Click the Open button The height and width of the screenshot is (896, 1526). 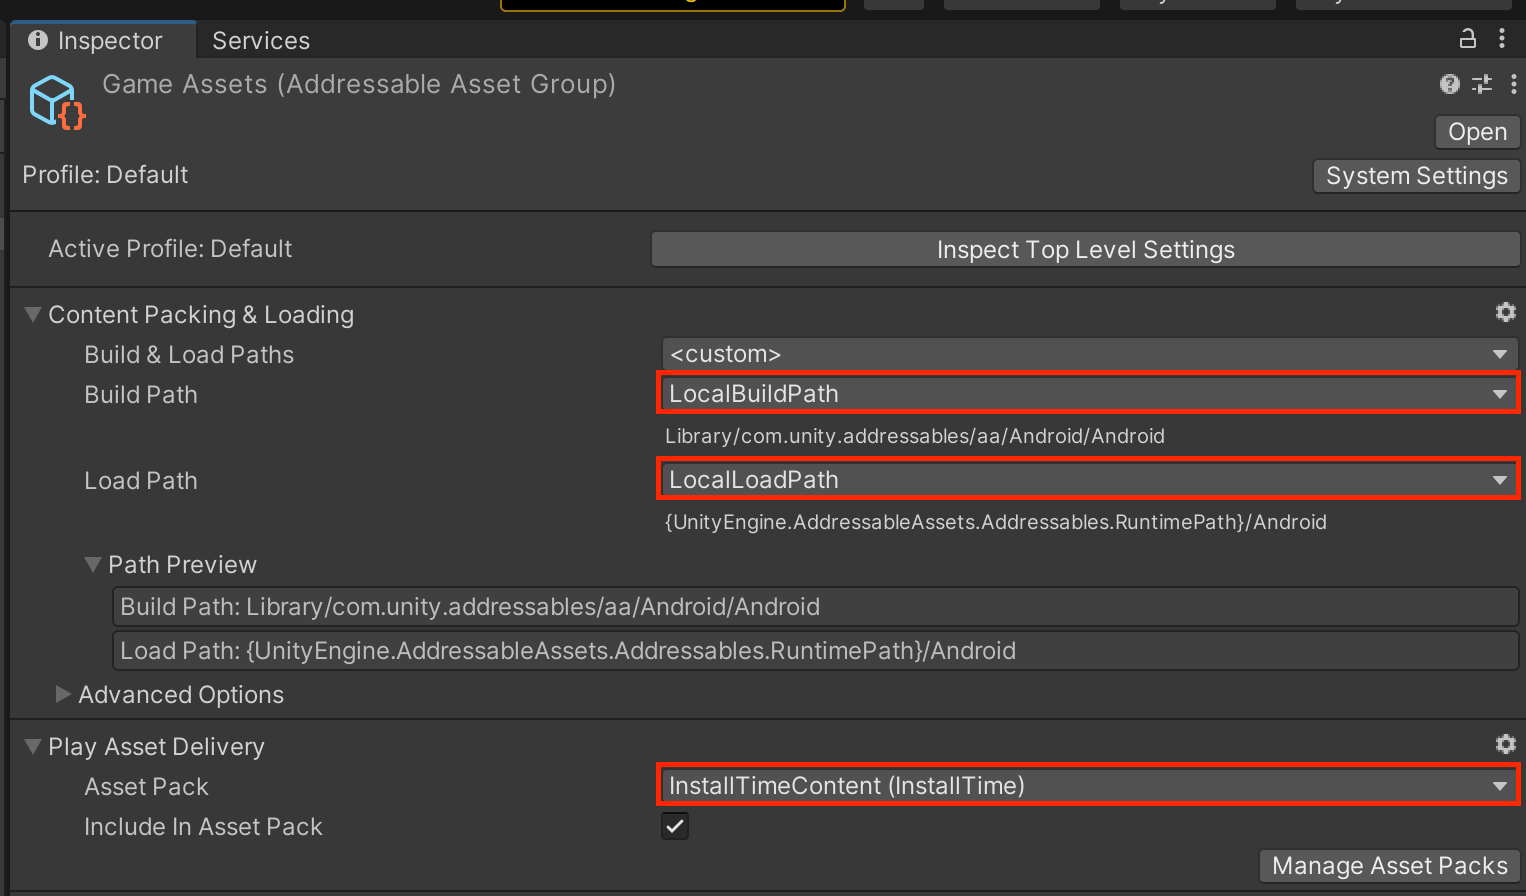click(1477, 132)
